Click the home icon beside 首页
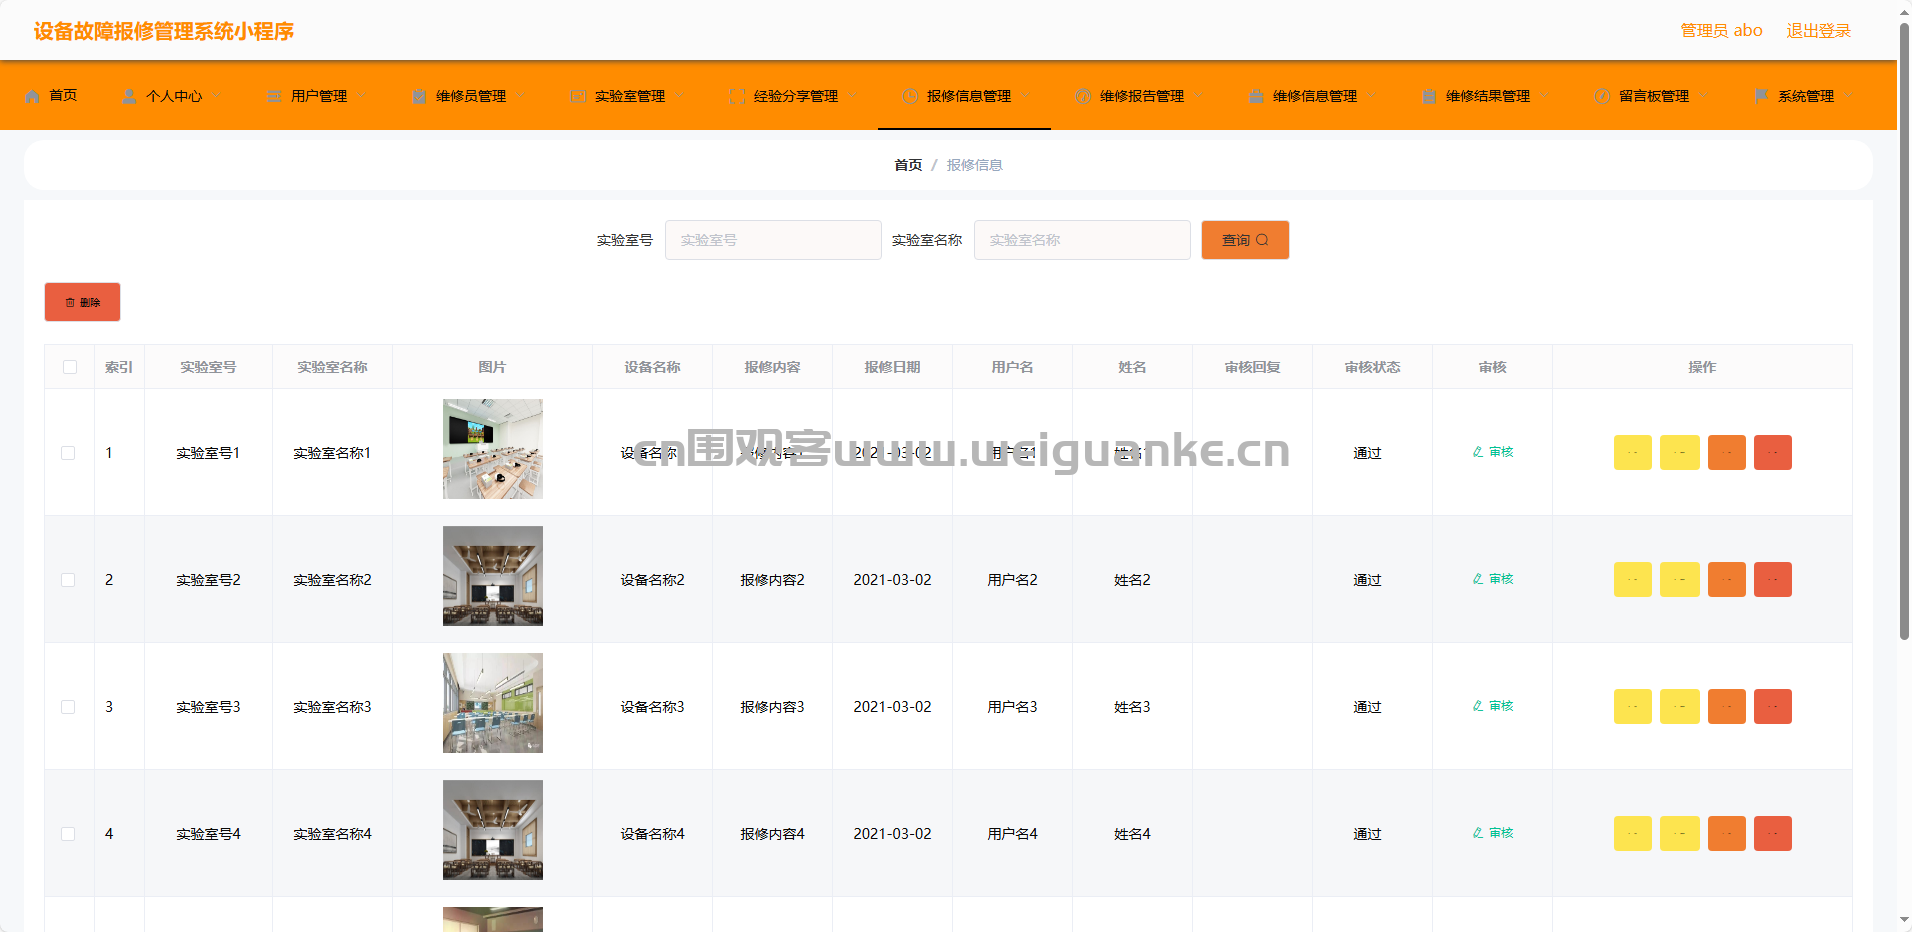The height and width of the screenshot is (932, 1912). pyautogui.click(x=33, y=96)
